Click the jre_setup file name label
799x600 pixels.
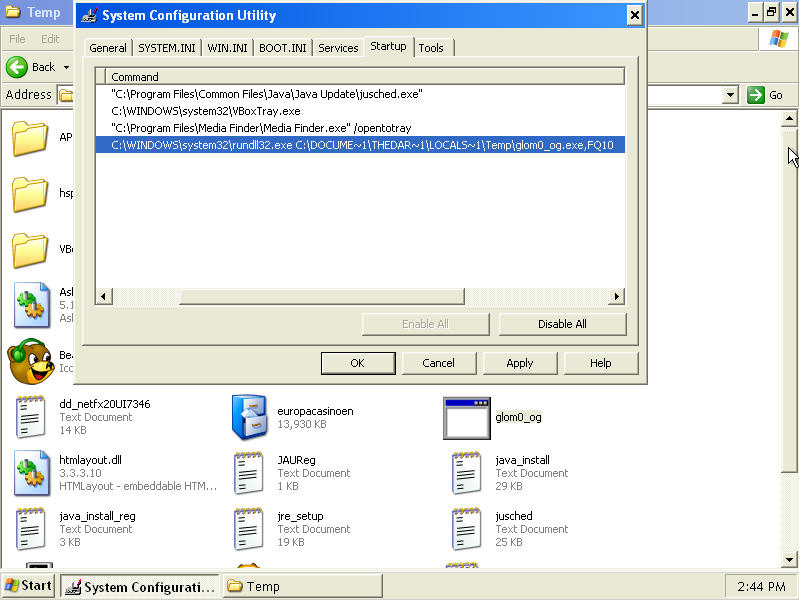point(300,516)
